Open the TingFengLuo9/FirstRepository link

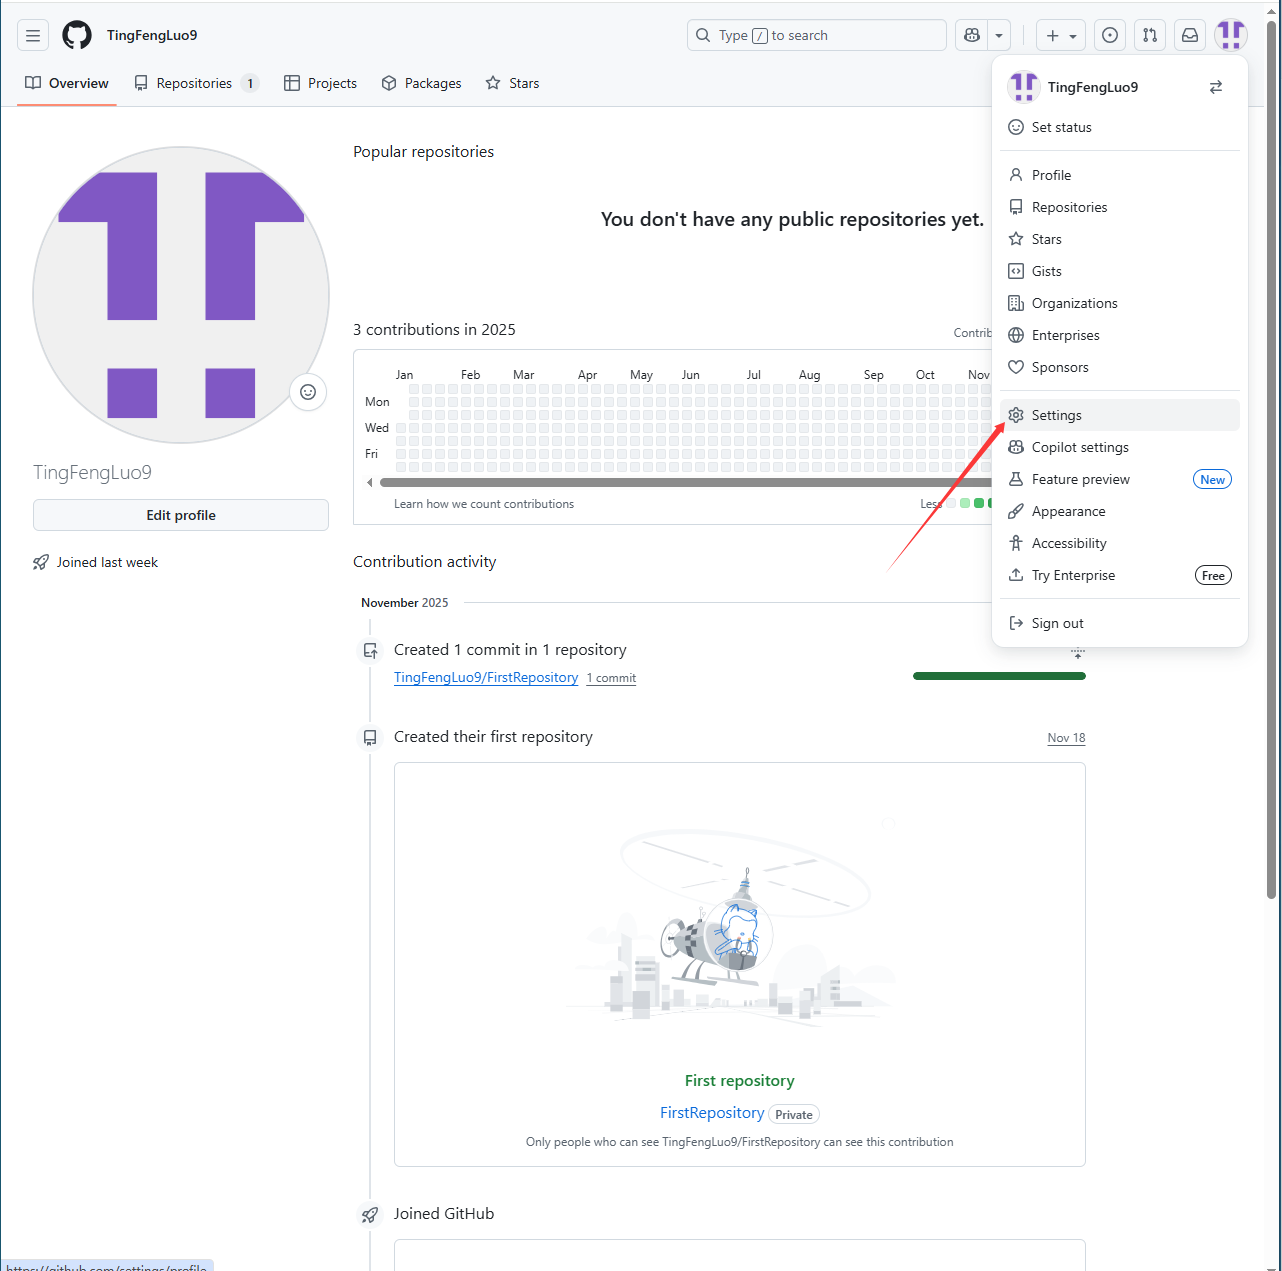[486, 677]
